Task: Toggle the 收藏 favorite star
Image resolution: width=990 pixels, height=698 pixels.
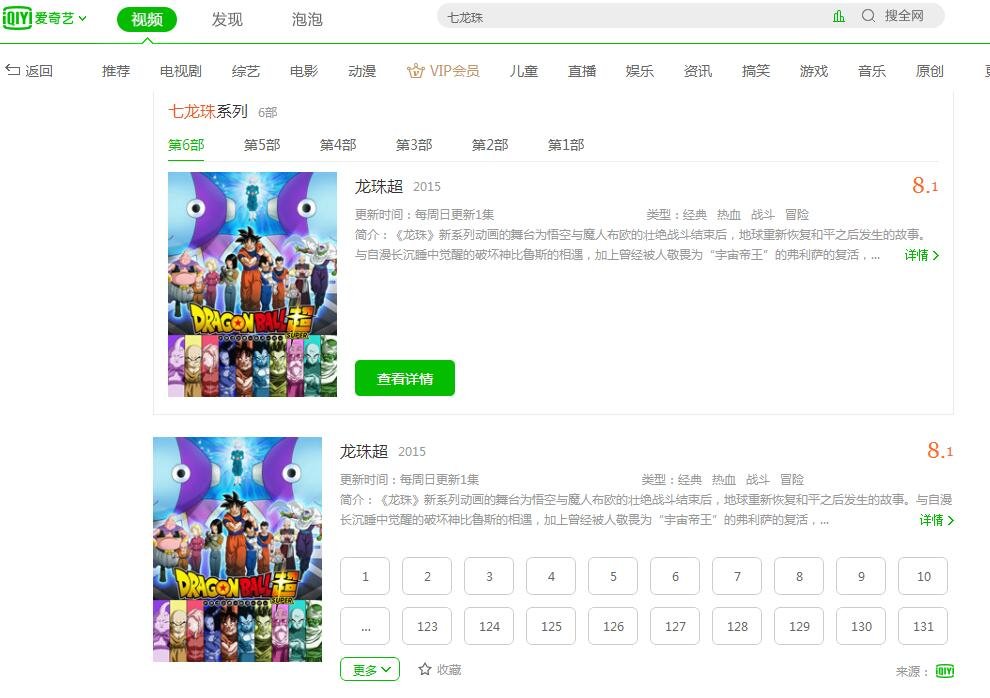Action: [424, 670]
